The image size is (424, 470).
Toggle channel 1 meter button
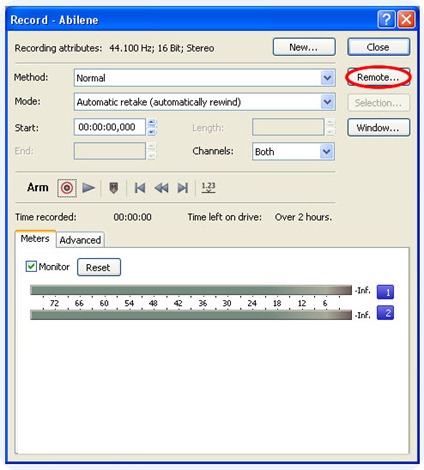[x=385, y=292]
